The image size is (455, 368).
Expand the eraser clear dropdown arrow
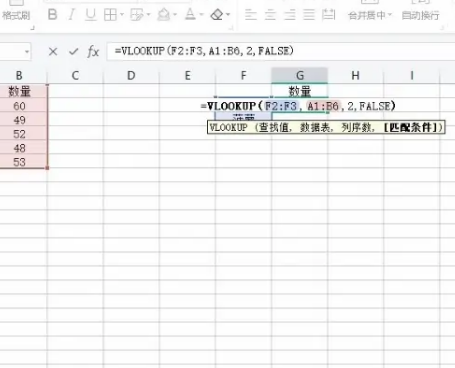pyautogui.click(x=228, y=15)
